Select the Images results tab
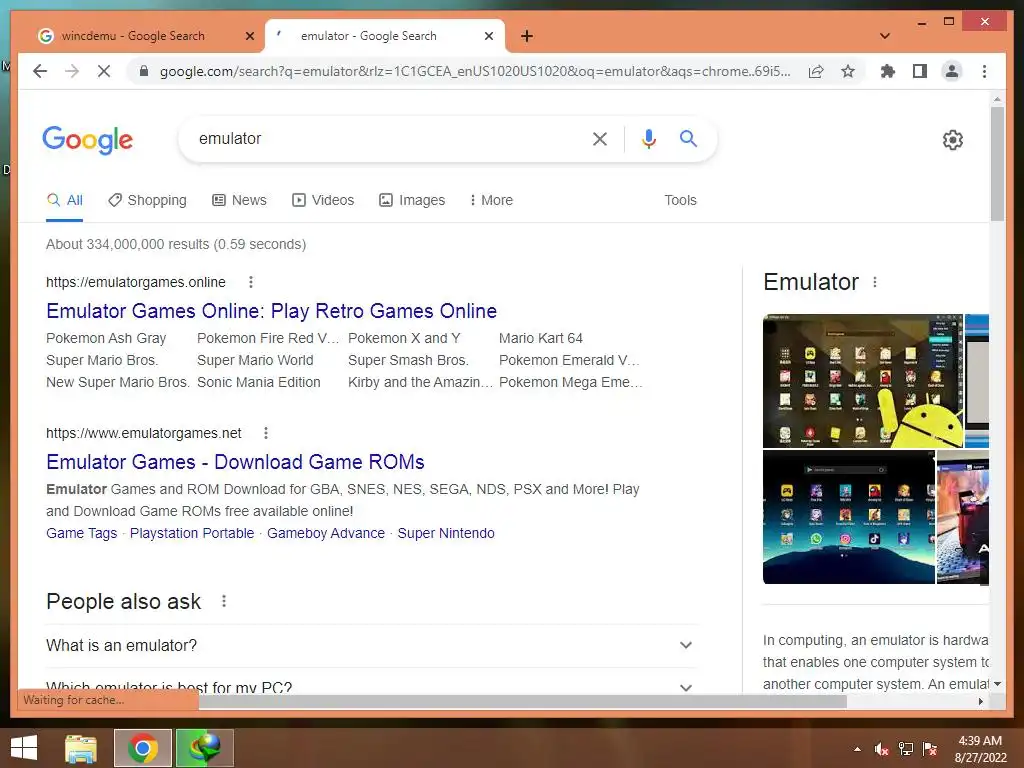 click(412, 200)
